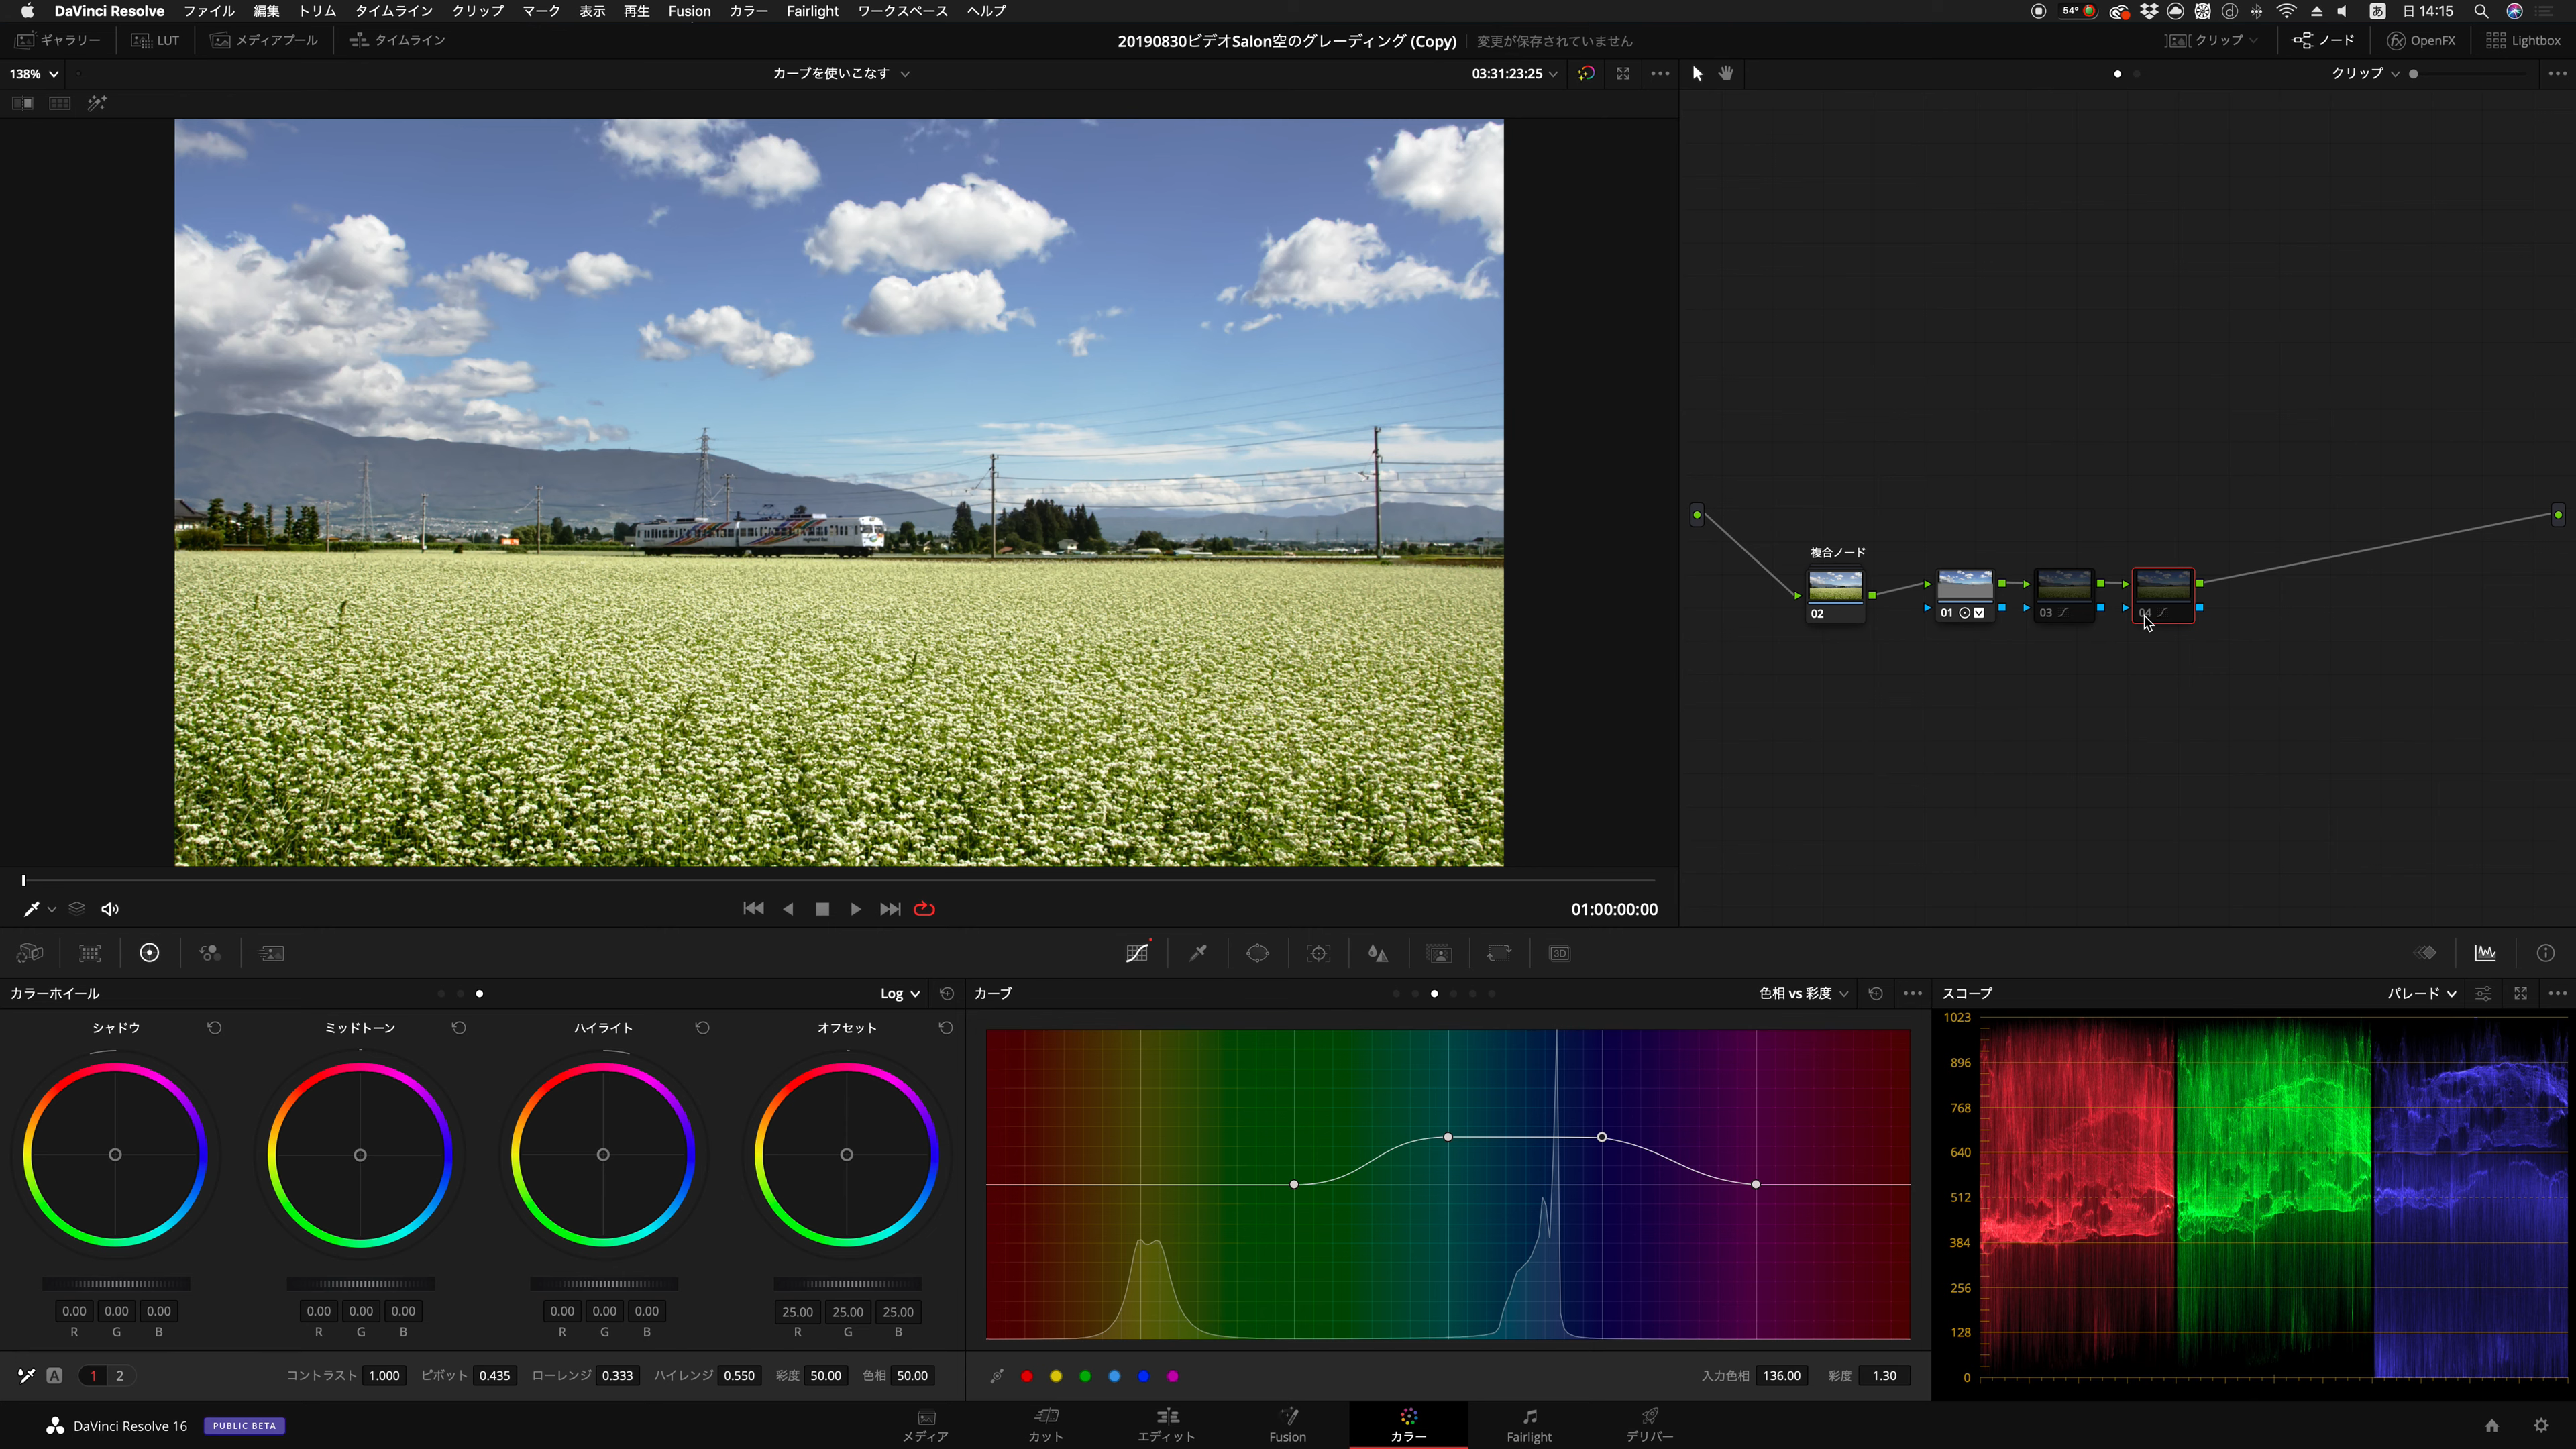Click the Scopes waveform icon
The width and height of the screenshot is (2576, 1449).
click(2485, 953)
